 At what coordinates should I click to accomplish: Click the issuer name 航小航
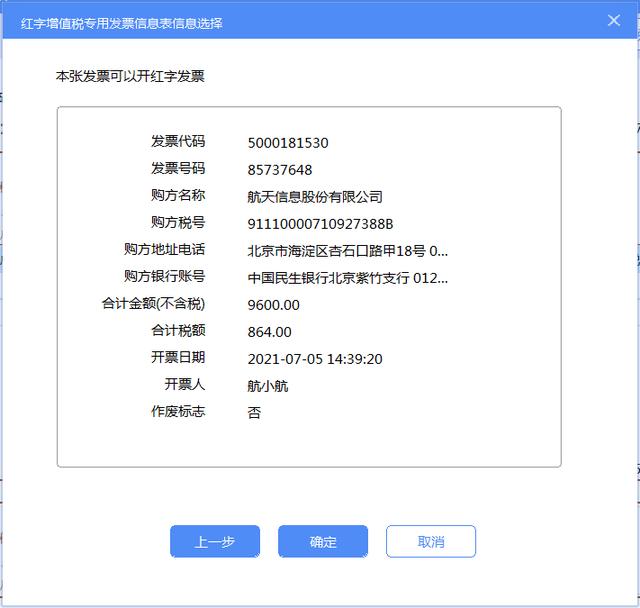(268, 386)
